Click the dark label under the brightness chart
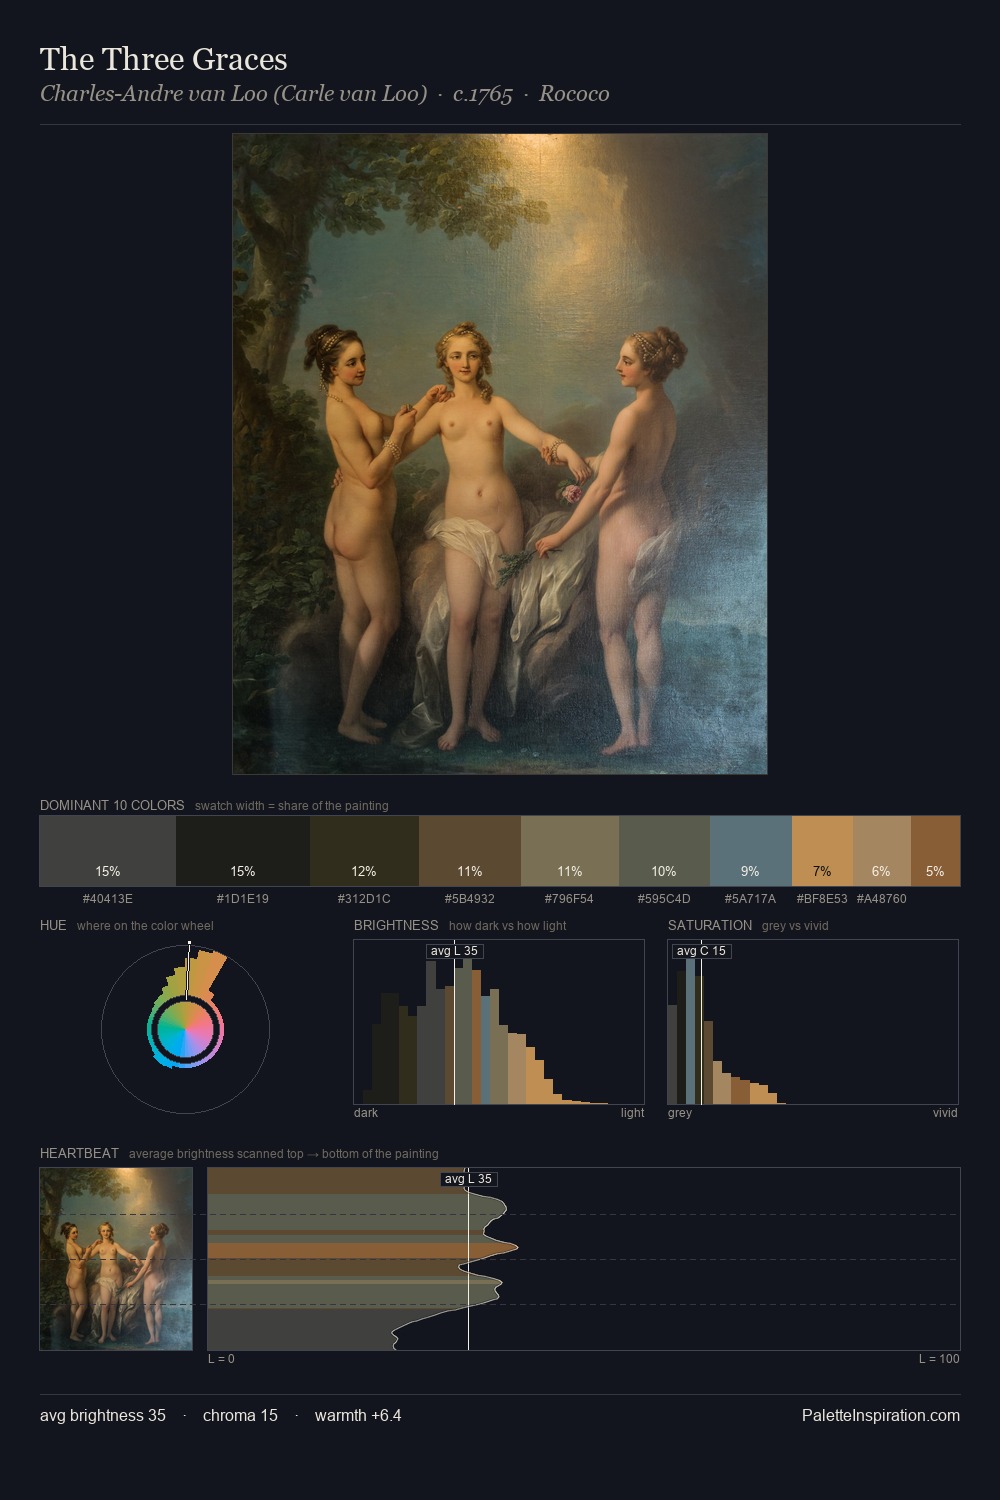The image size is (1000, 1500). pyautogui.click(x=366, y=1113)
